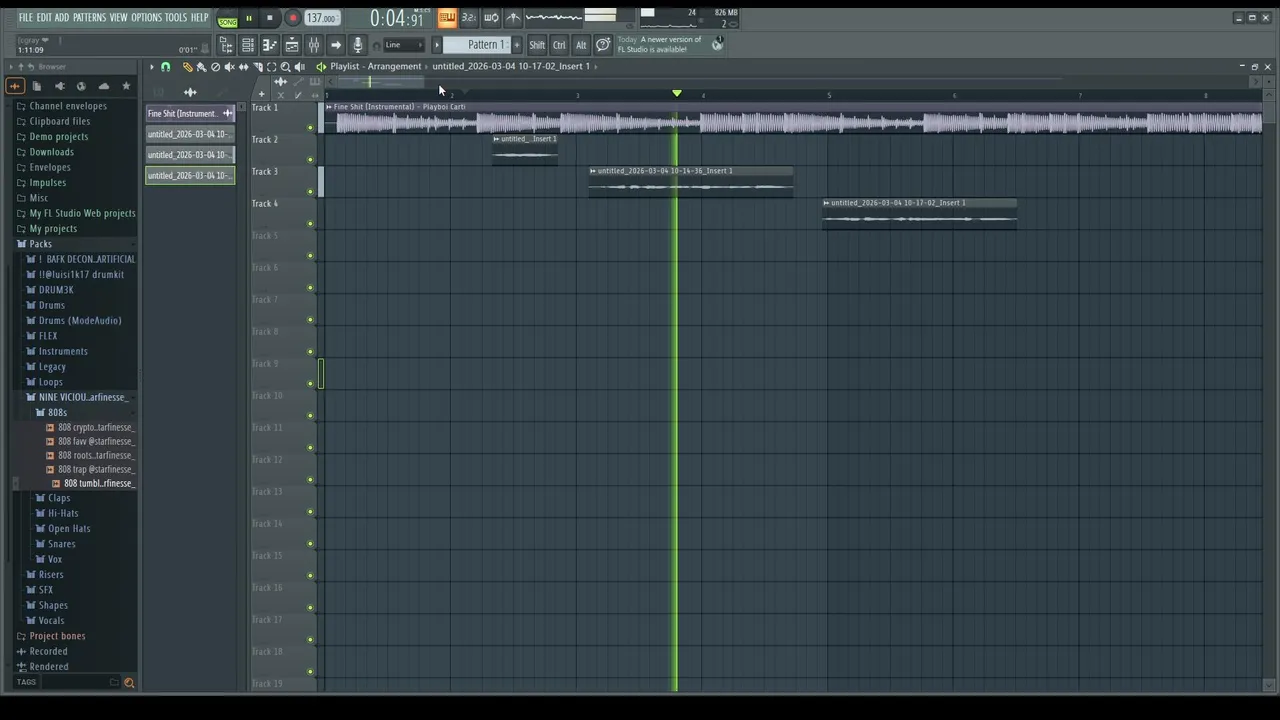Add a new pattern with the plus button
This screenshot has height=720, width=1280.
click(x=517, y=45)
